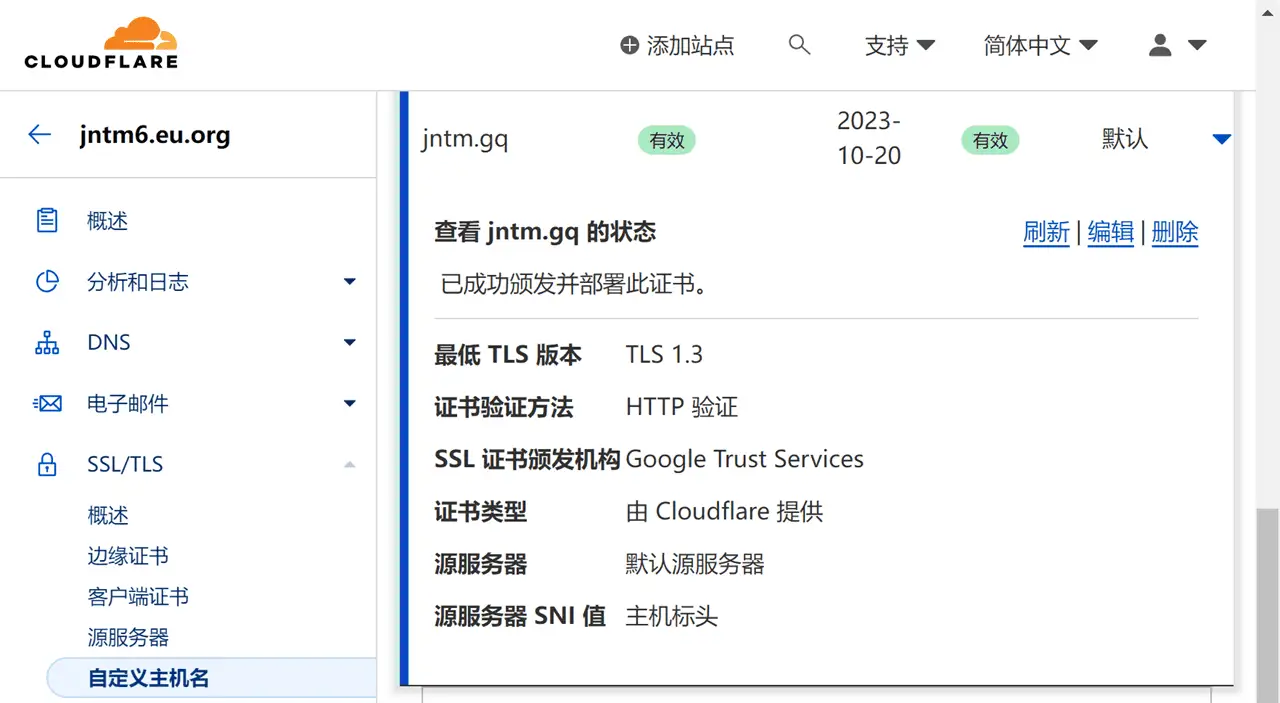Viewport: 1280px width, 703px height.
Task: Select 客户端证书 in the sidebar
Action: coord(138,597)
